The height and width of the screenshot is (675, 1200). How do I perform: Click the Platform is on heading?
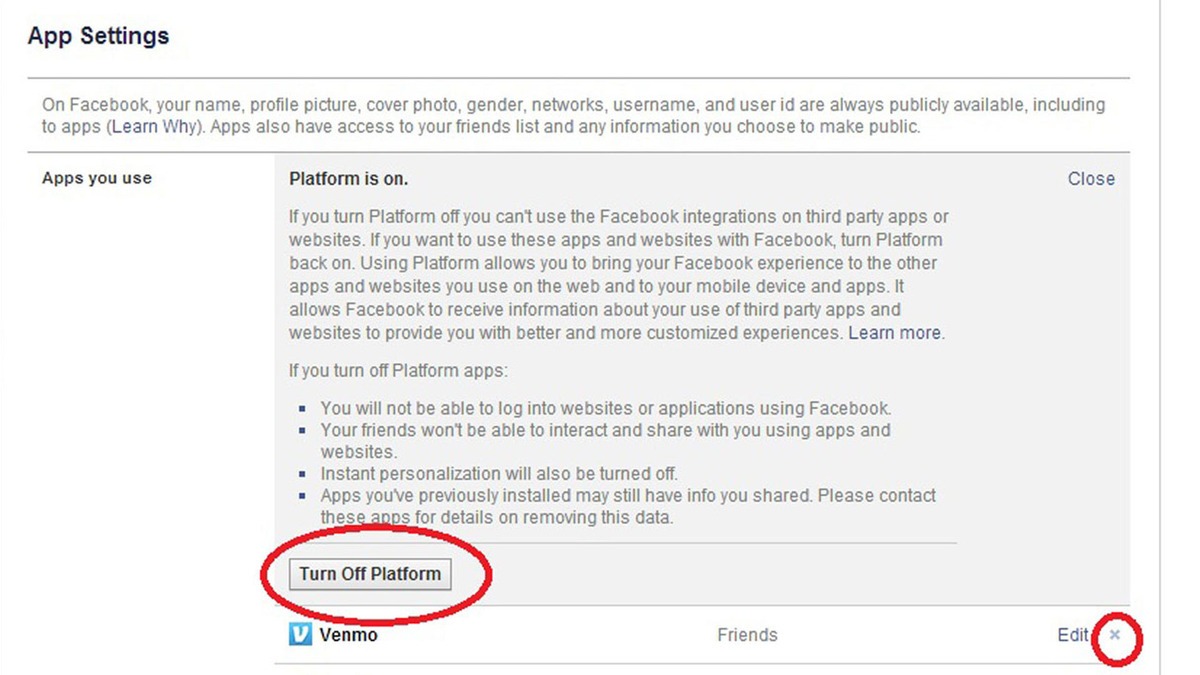(x=348, y=179)
